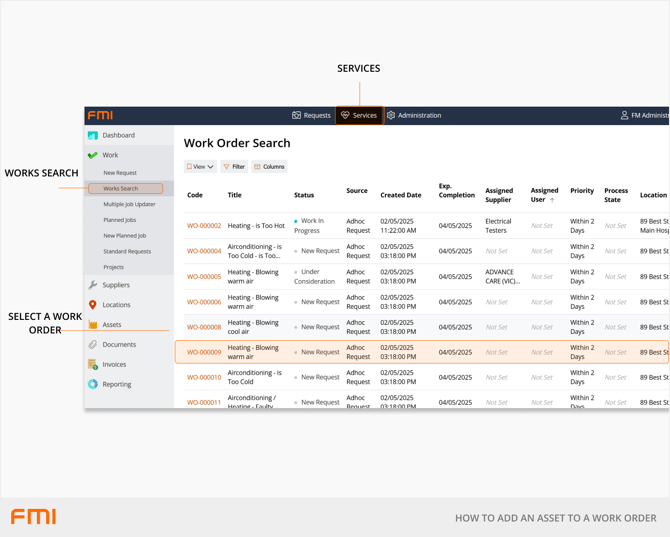Viewport: 670px width, 537px height.
Task: Click 'Work In Progress' status cell
Action: 309,226
